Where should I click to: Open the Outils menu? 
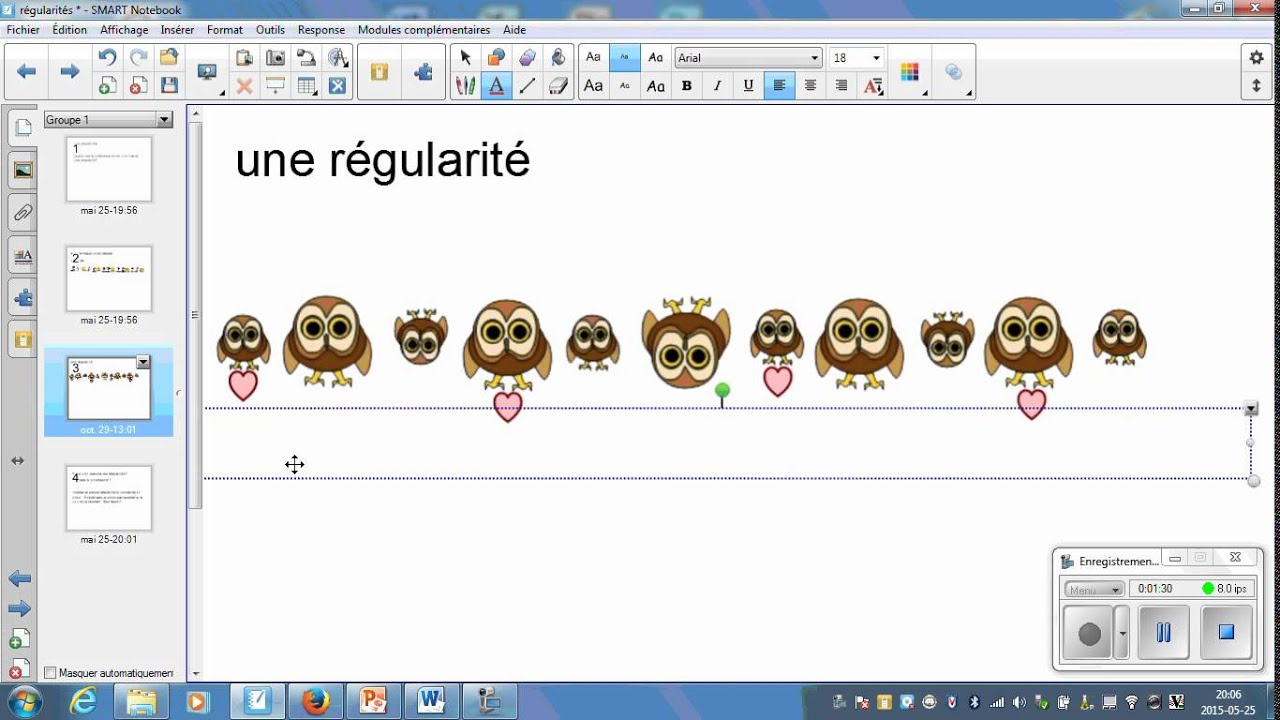[x=270, y=30]
